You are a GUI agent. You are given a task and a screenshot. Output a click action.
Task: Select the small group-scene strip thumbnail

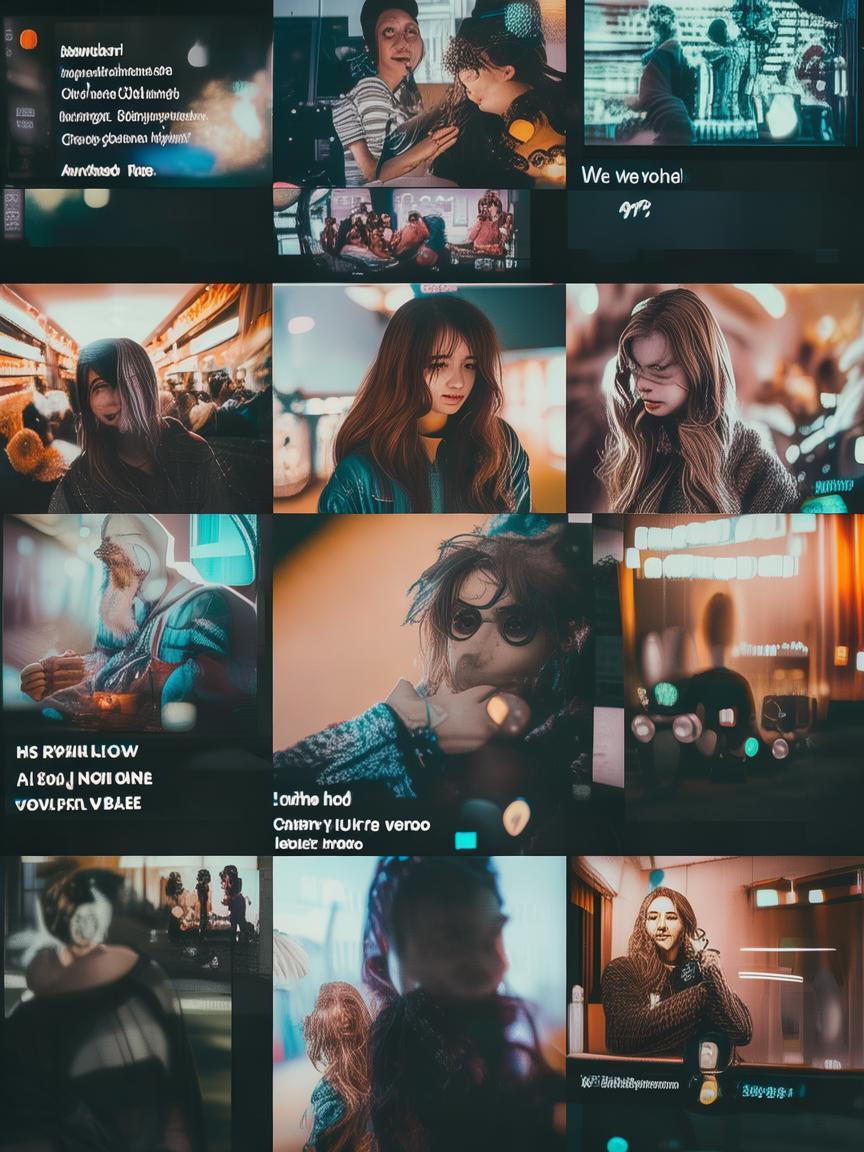402,231
